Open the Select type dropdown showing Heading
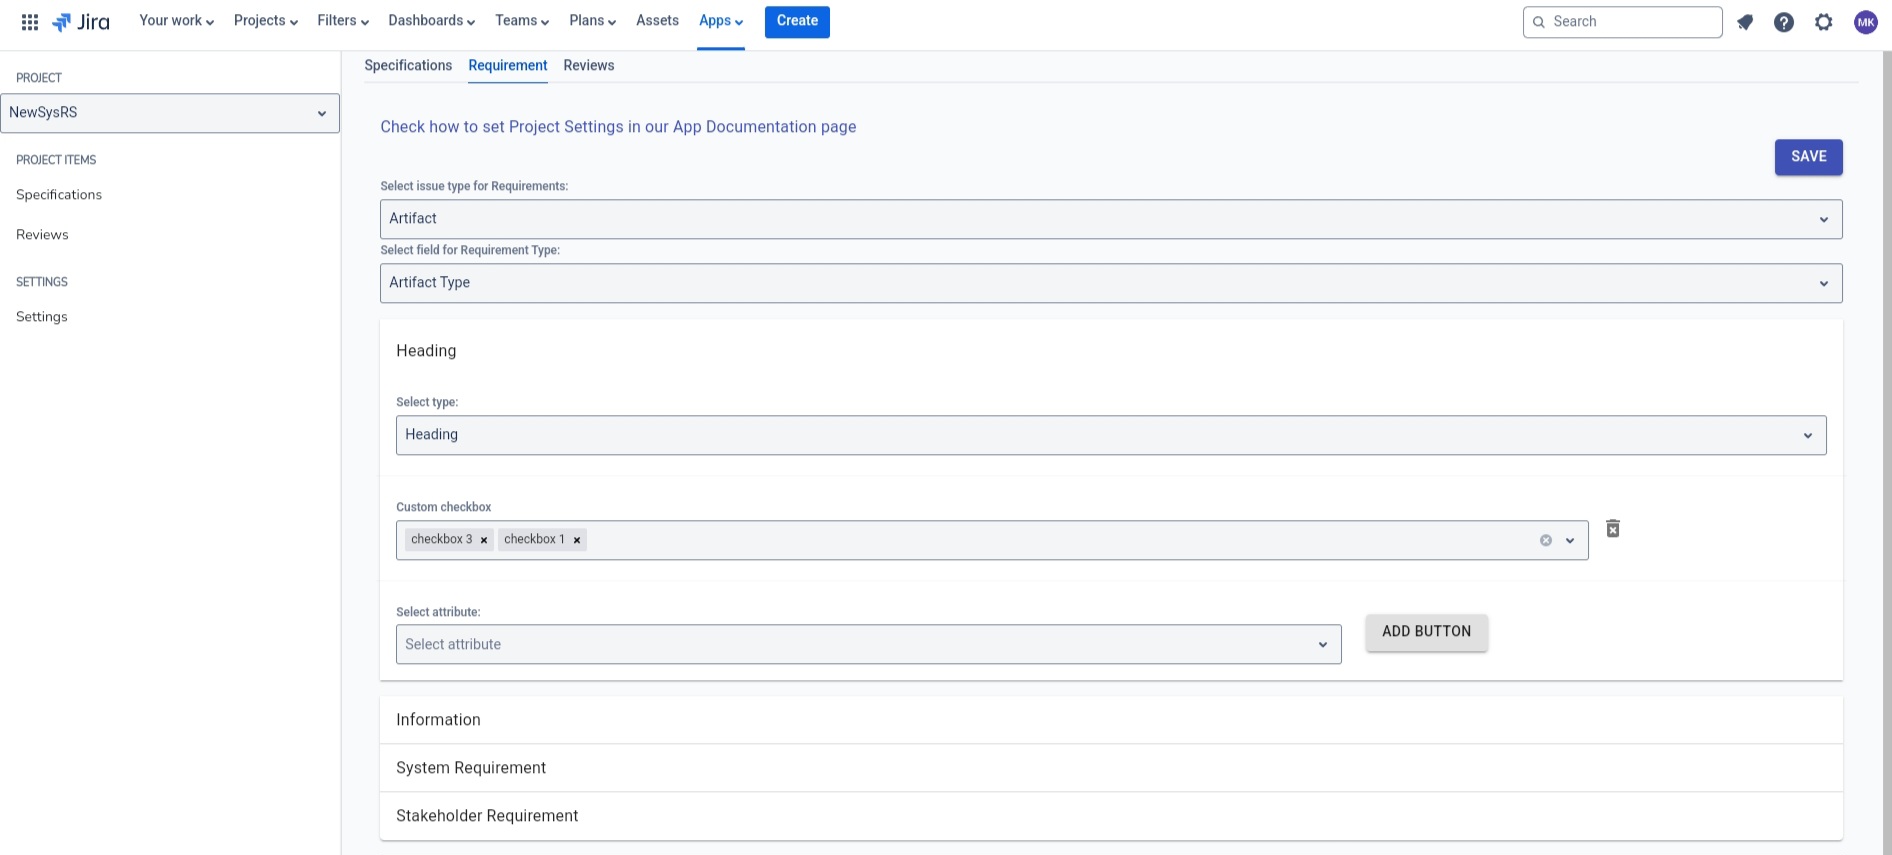The image size is (1892, 855). (x=1111, y=435)
